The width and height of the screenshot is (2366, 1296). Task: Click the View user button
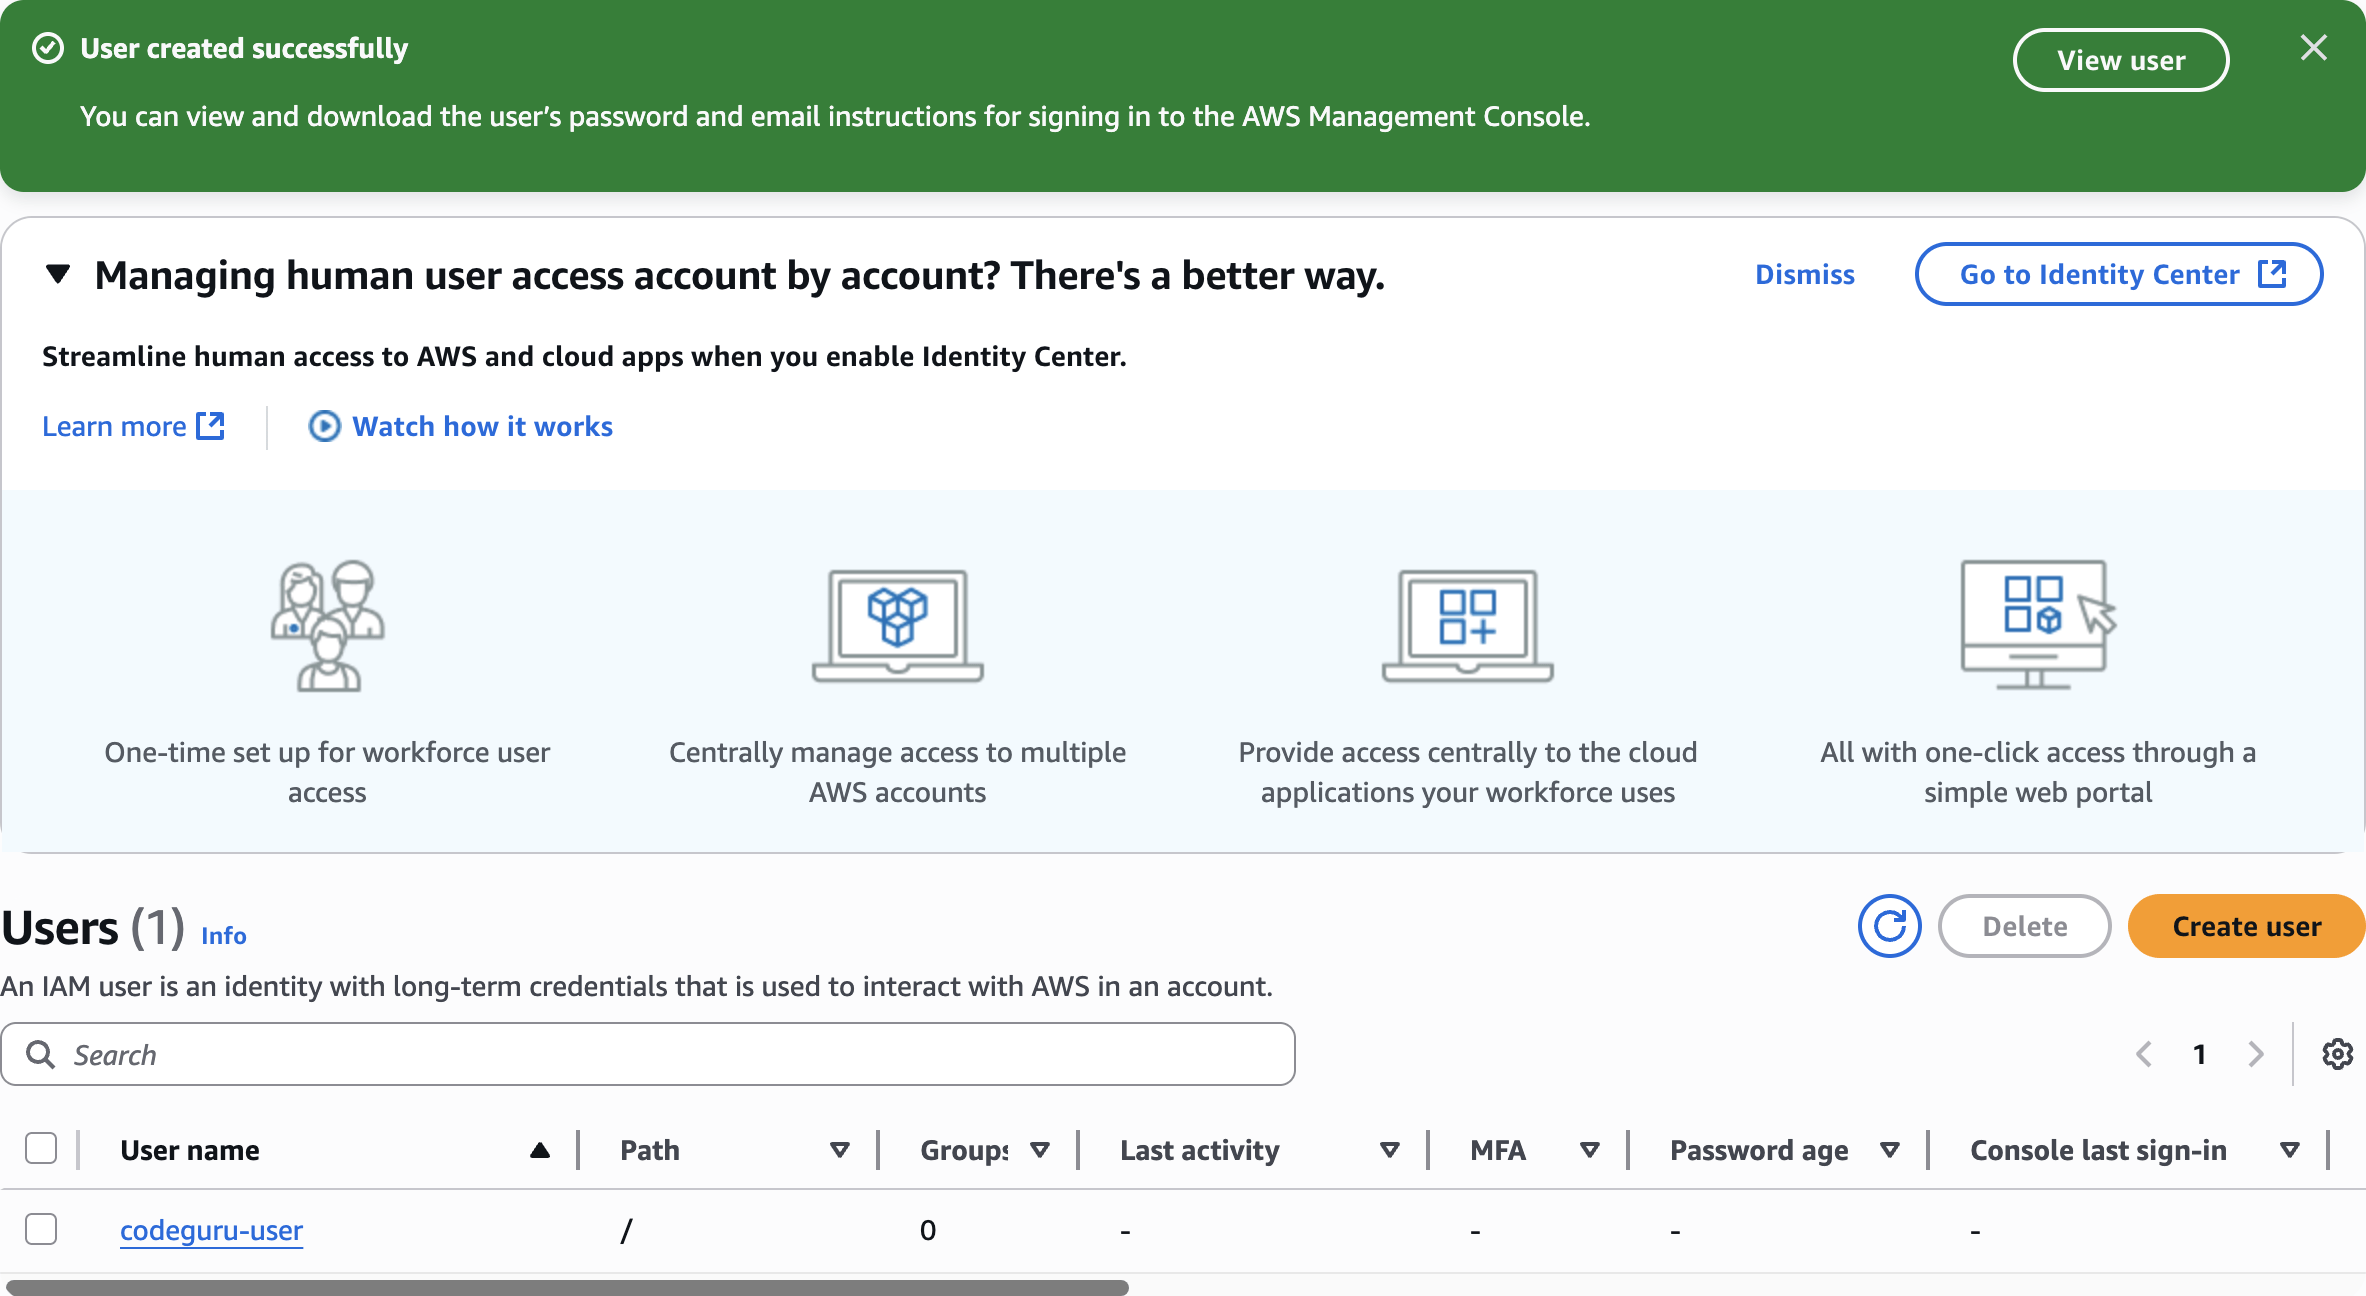pos(2120,60)
